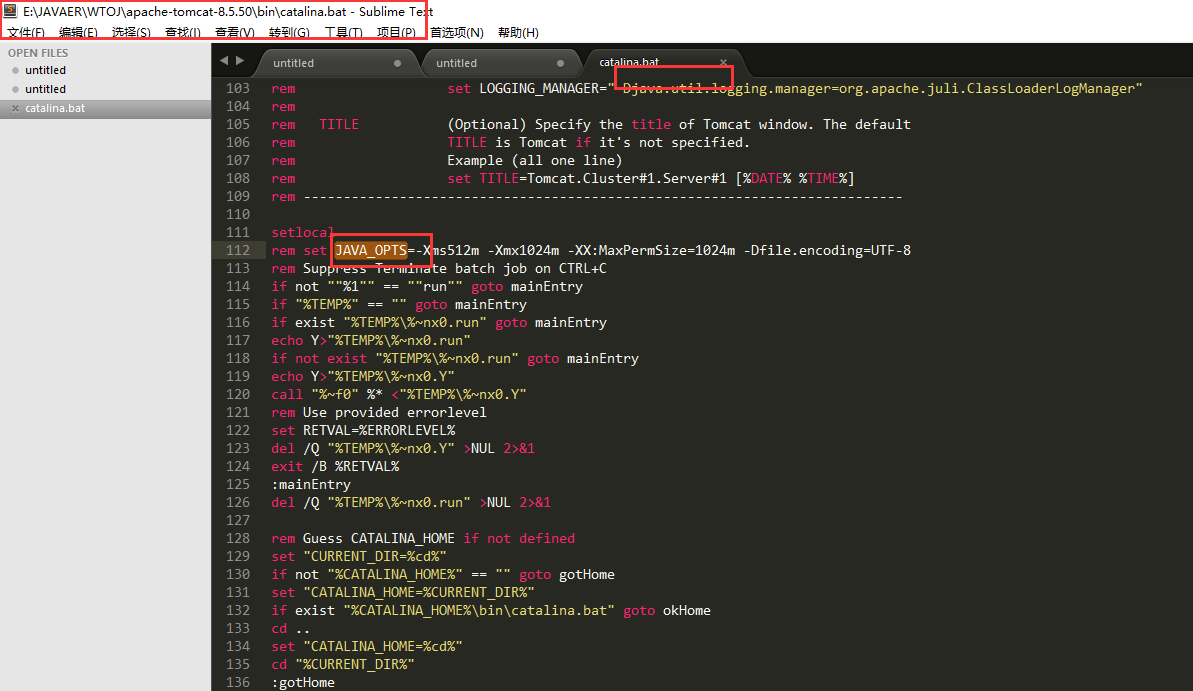
Task: Click line number 103 in the gutter
Action: pos(238,88)
